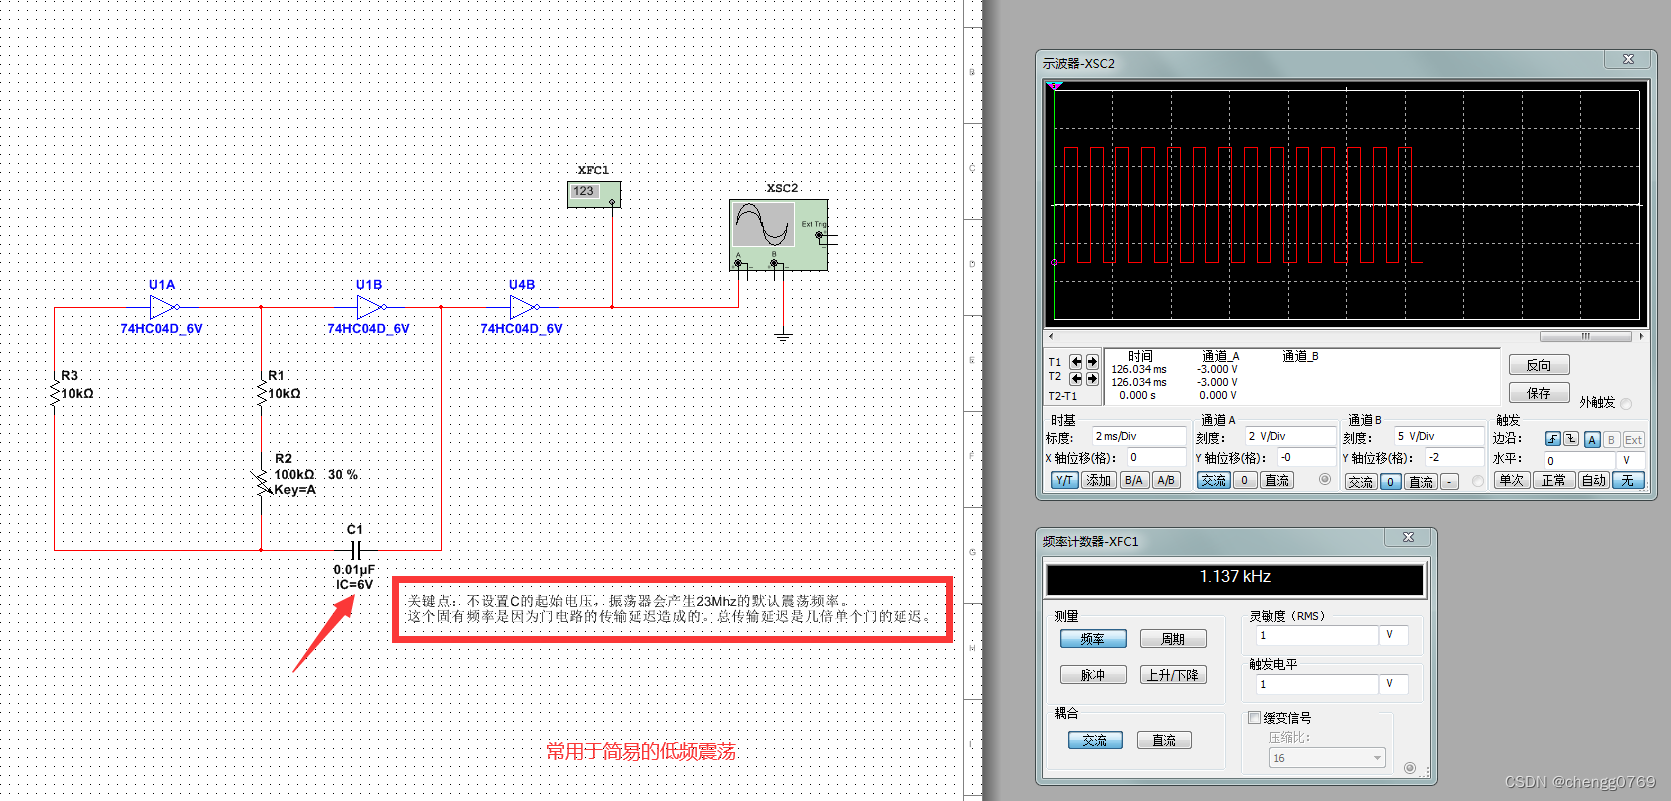Click the 保存 button on oscilloscope
This screenshot has width=1671, height=801.
[1538, 393]
